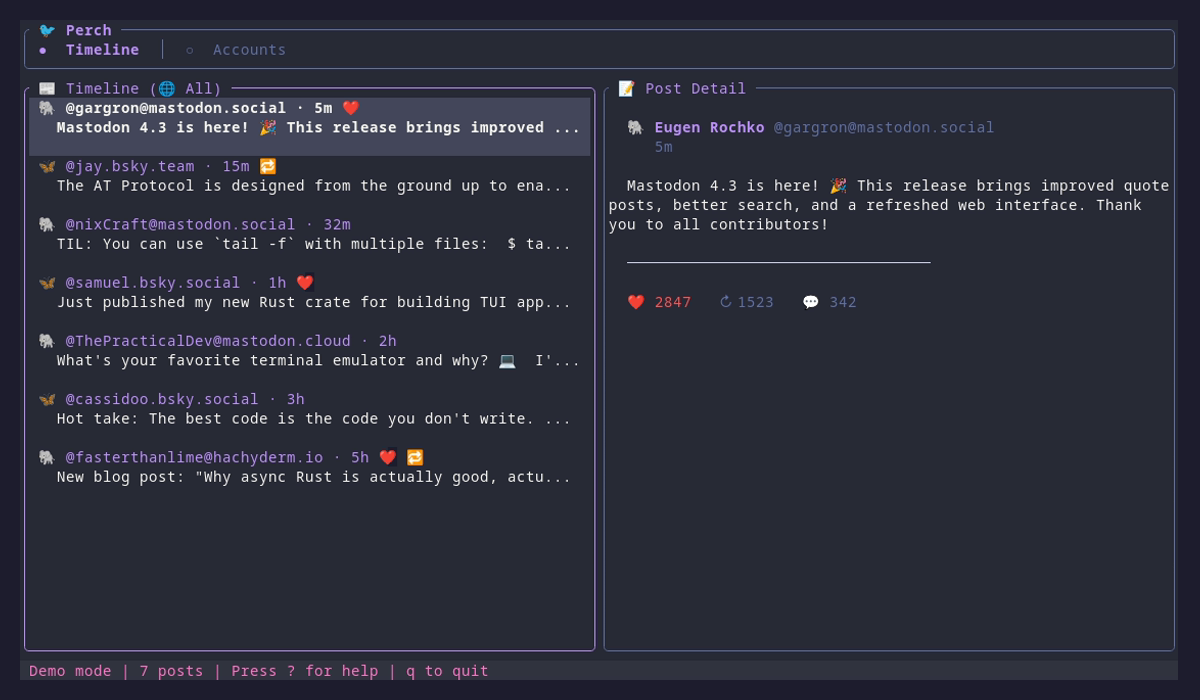Image resolution: width=1200 pixels, height=700 pixels.
Task: Select the Timeline tab
Action: coord(102,50)
